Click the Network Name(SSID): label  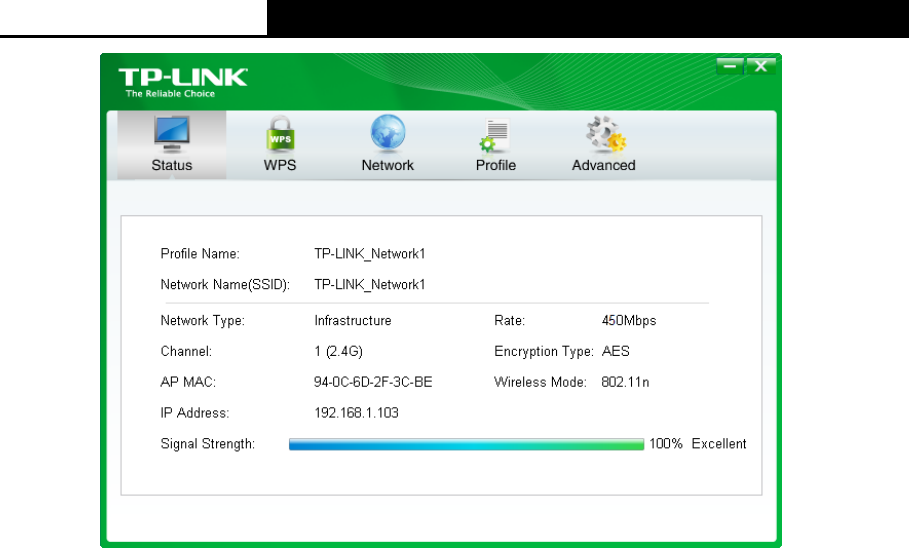pos(225,285)
